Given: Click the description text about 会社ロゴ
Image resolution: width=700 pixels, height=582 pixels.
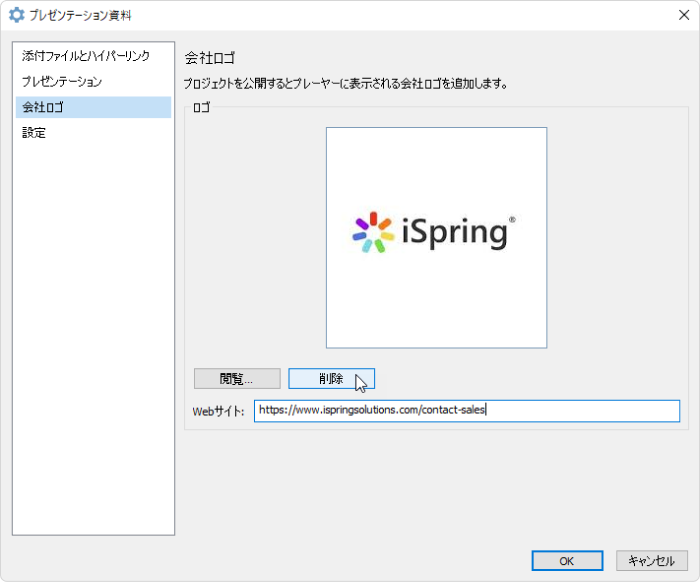Looking at the screenshot, I should pyautogui.click(x=346, y=83).
